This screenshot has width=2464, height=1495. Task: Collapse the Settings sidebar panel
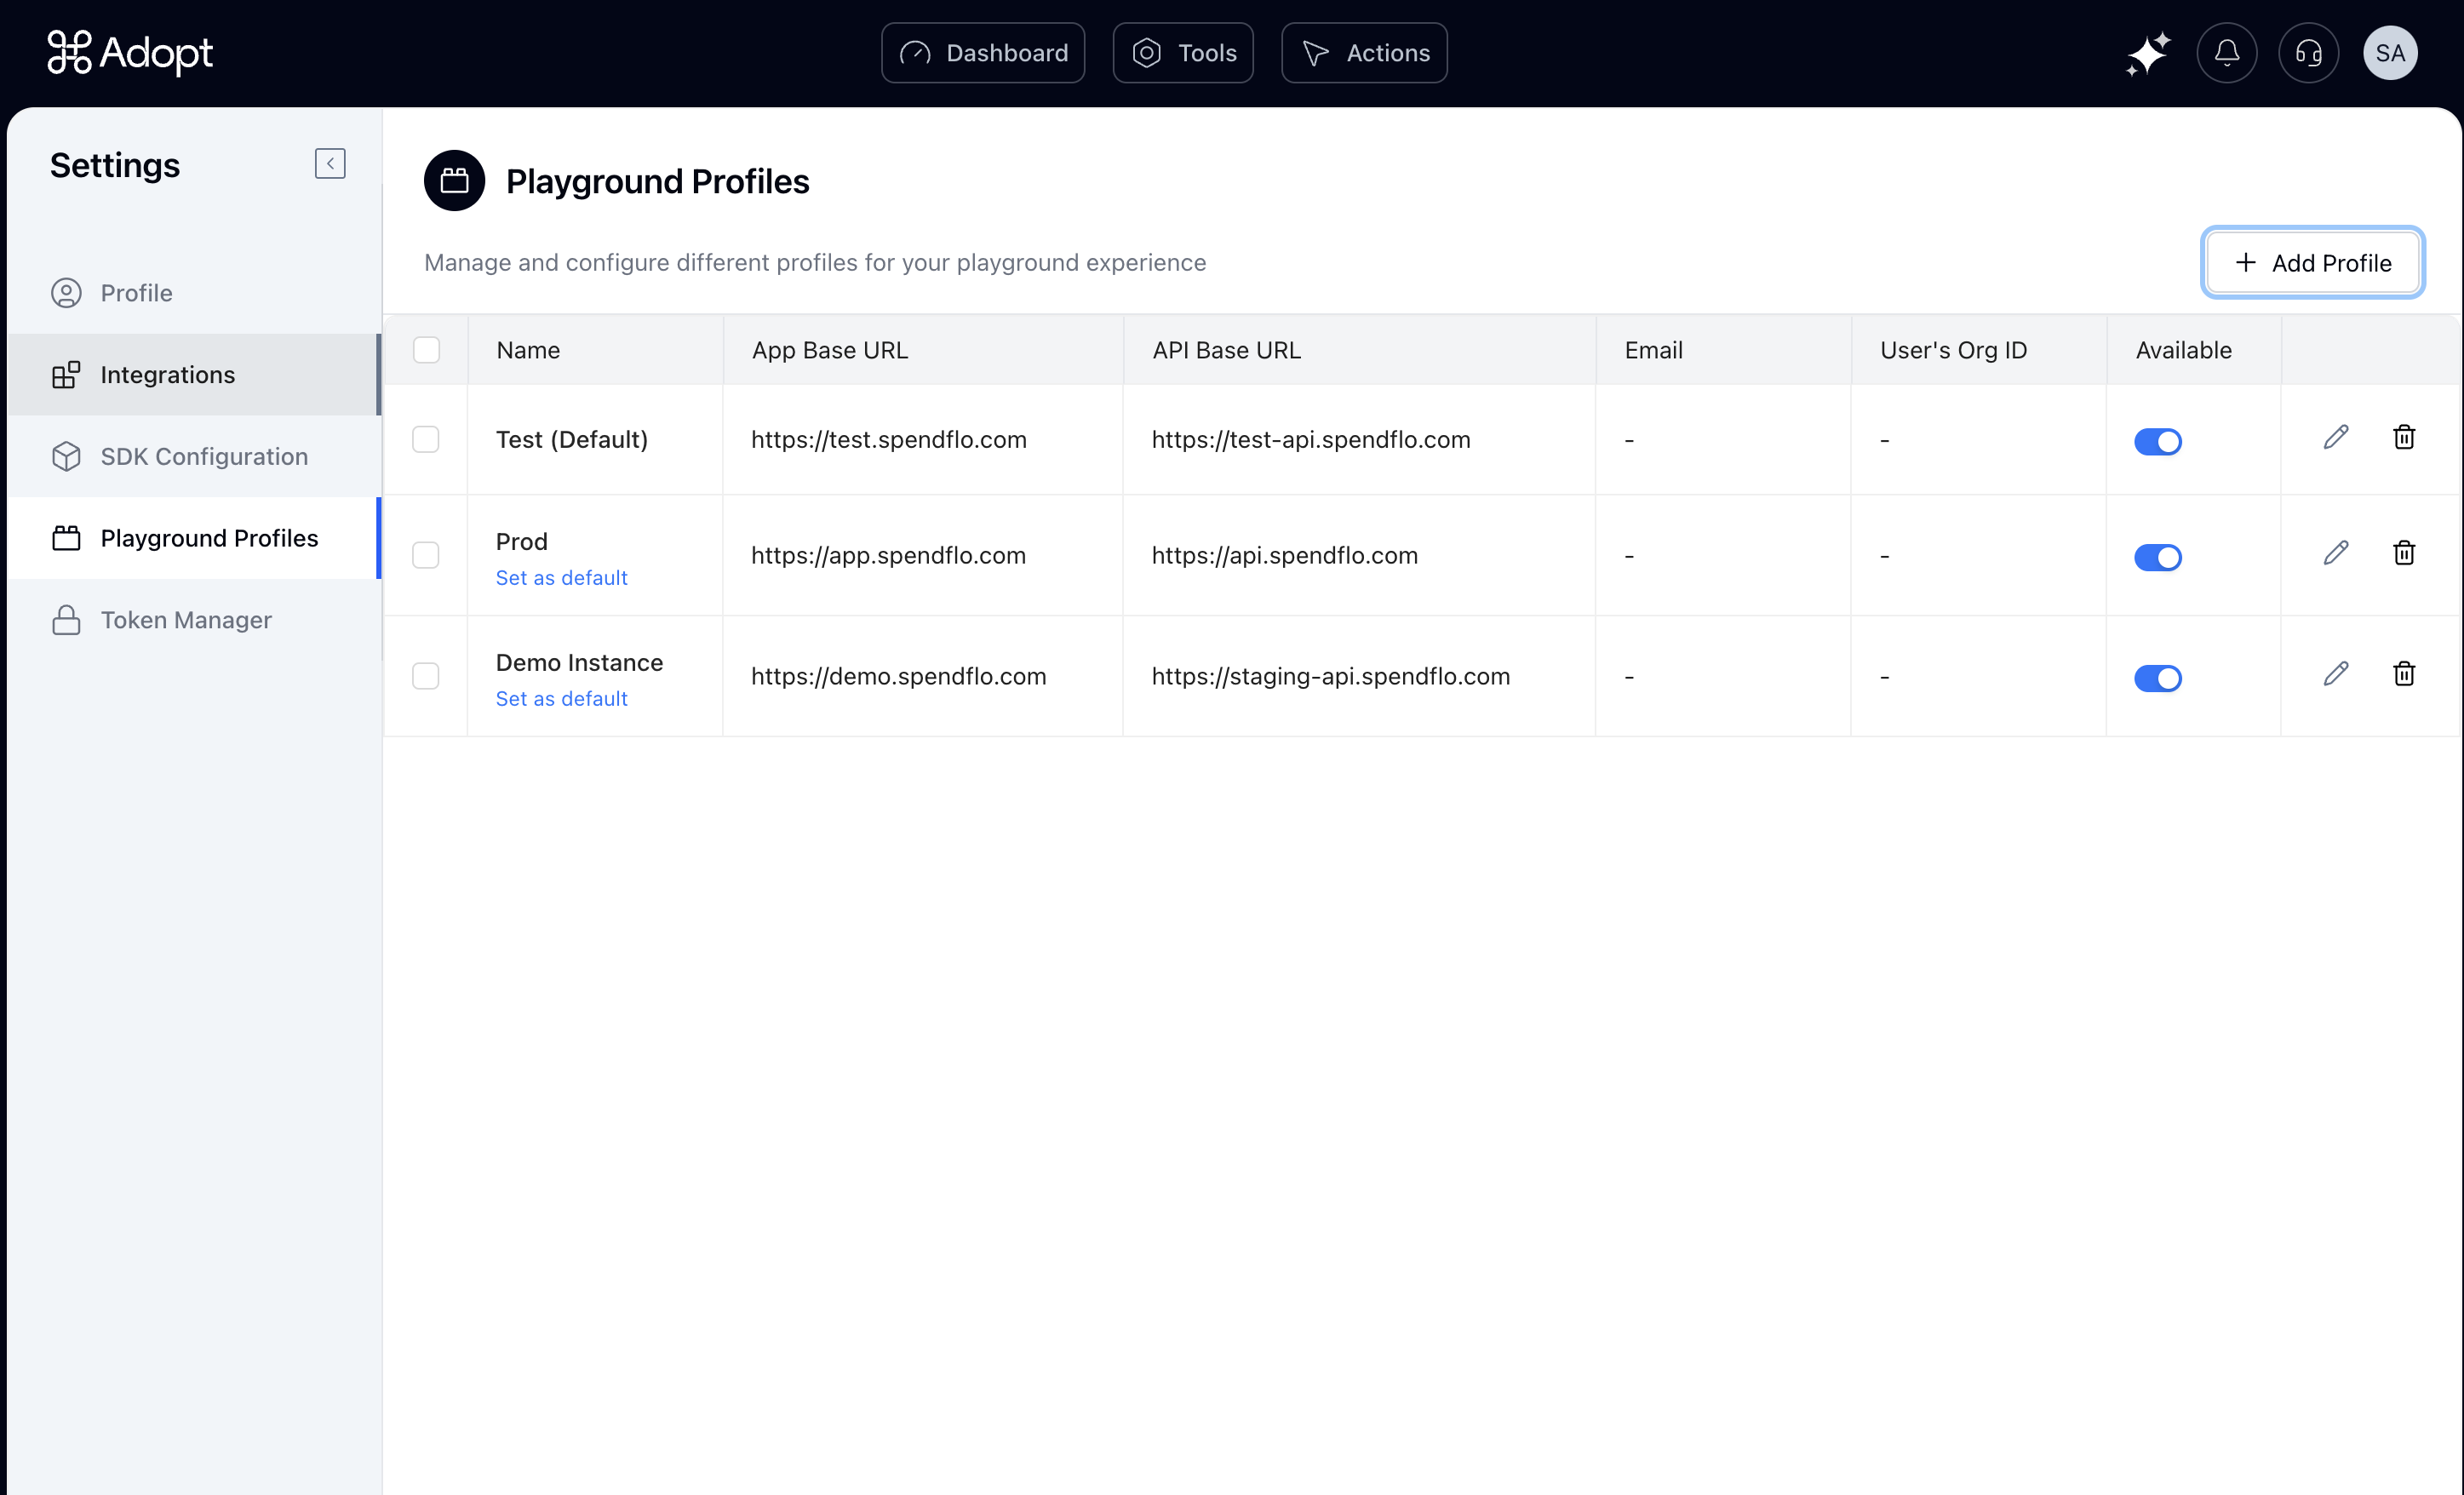tap(330, 164)
